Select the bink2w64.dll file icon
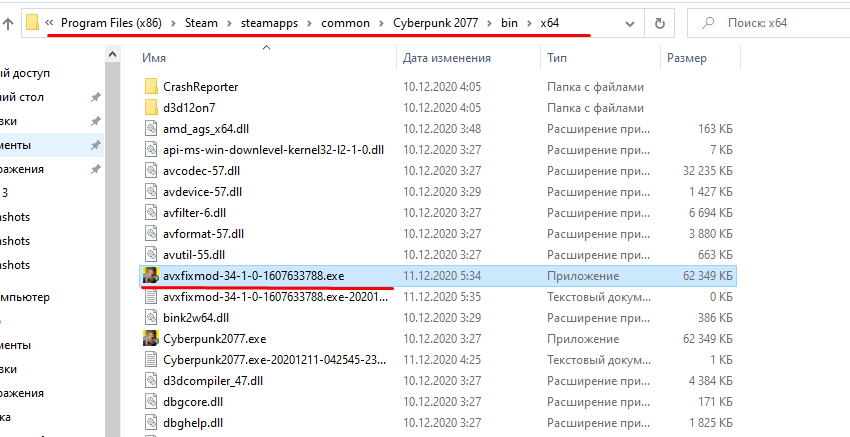The width and height of the screenshot is (850, 437). [151, 318]
